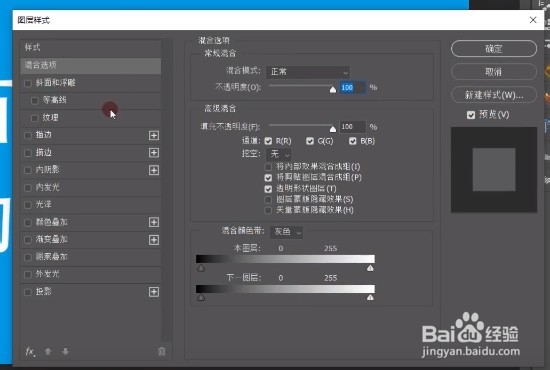Enable the 内发光 effect checkbox
Screen dimensions: 550x370
pos(28,188)
